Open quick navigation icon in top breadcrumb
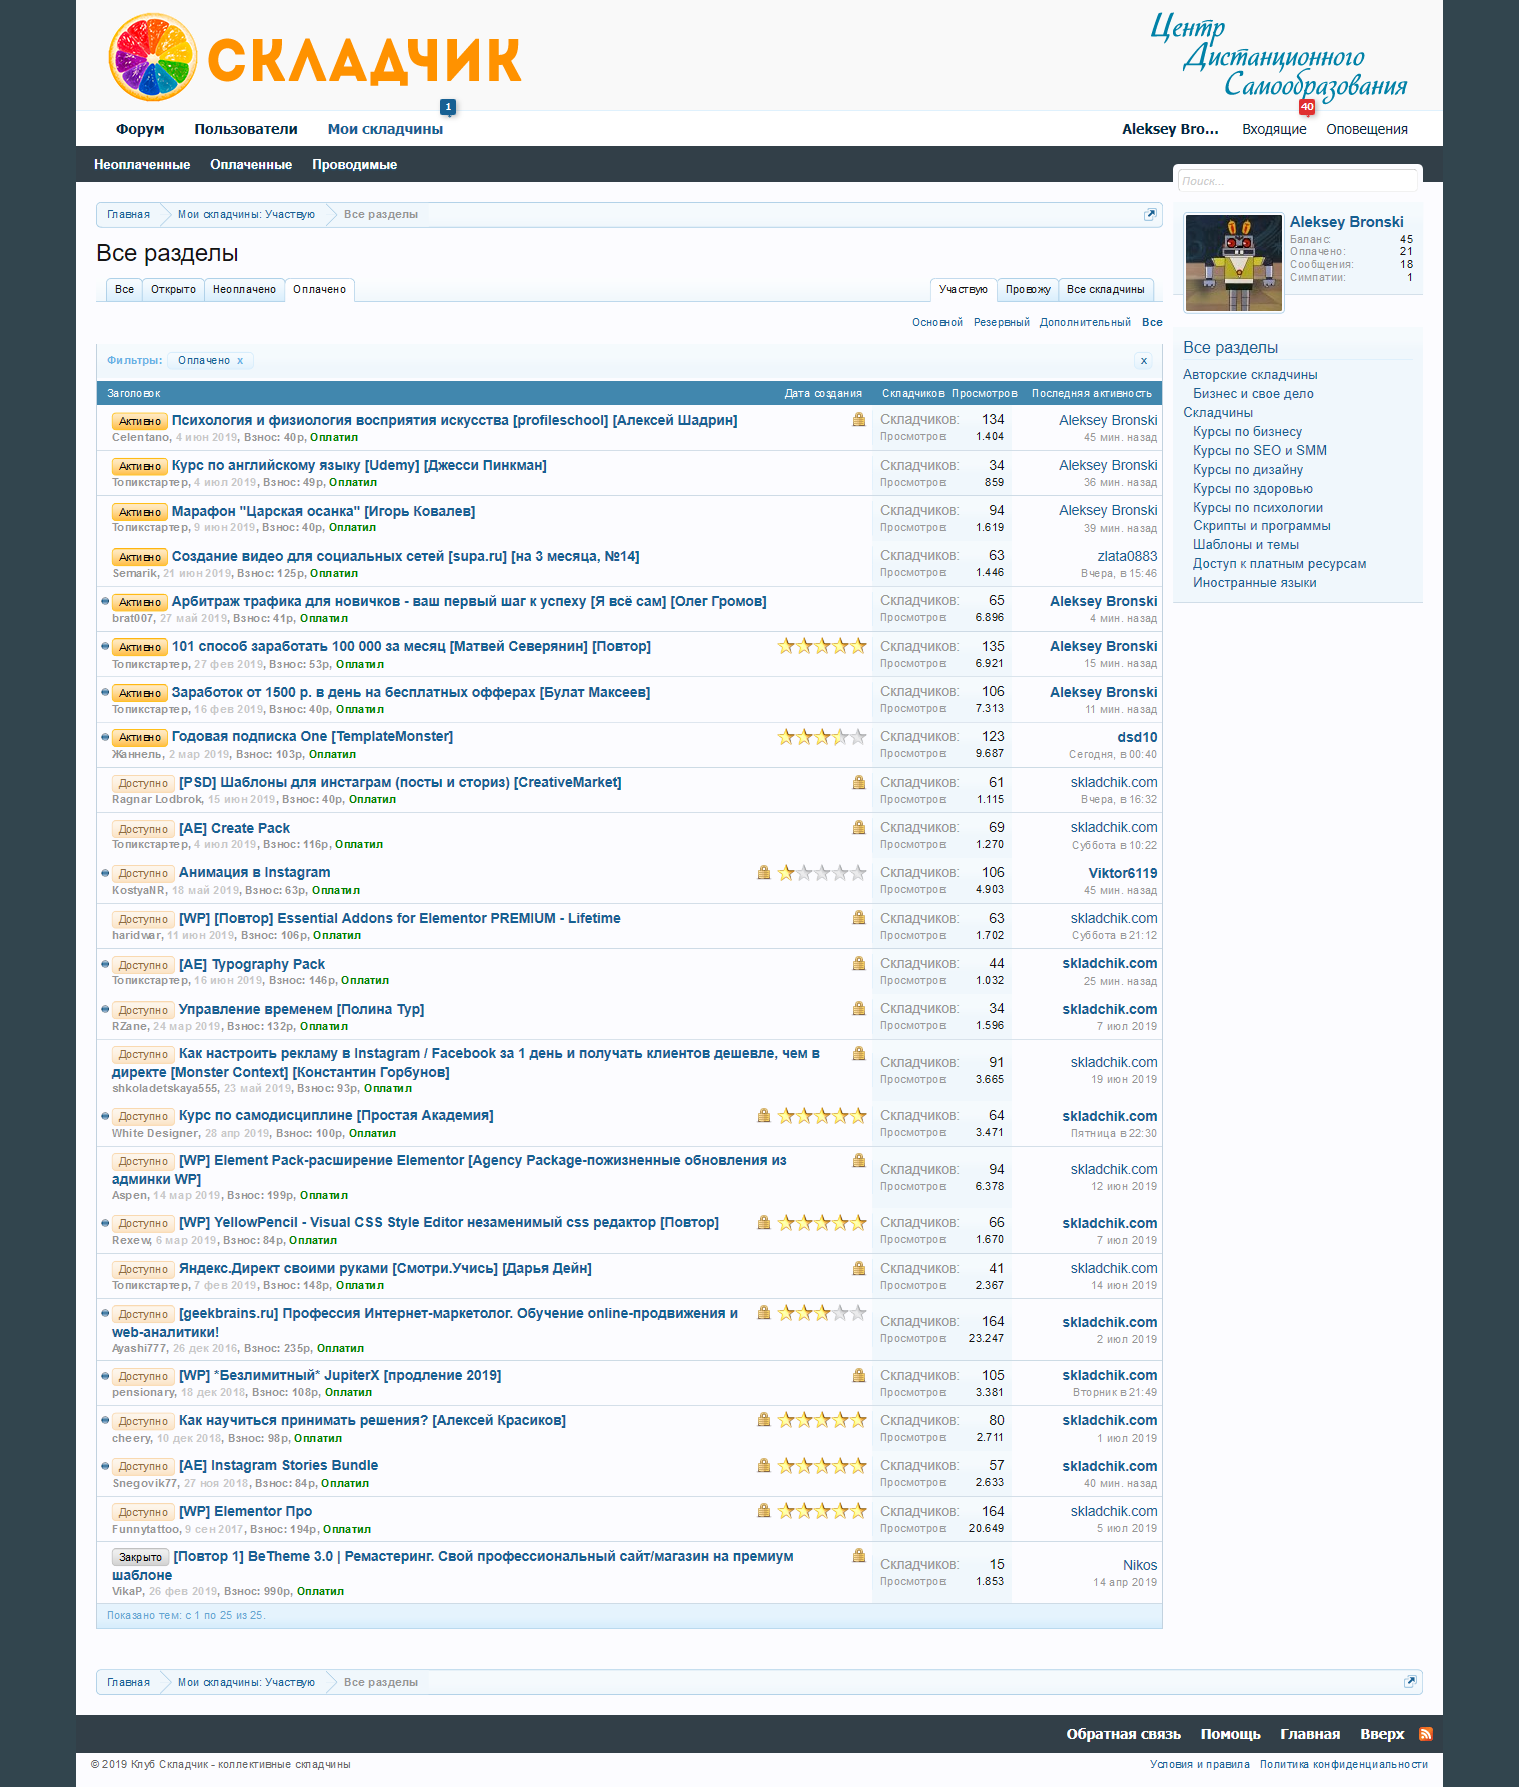 coord(1150,214)
